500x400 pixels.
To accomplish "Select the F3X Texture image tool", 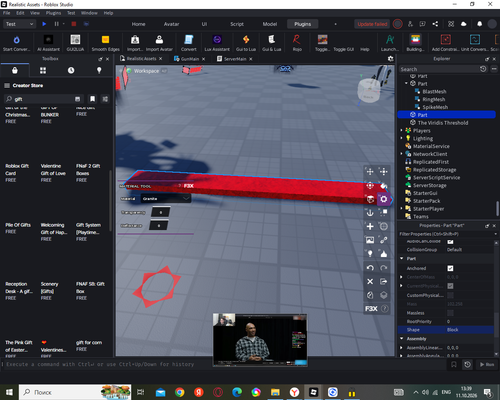I will 370,240.
